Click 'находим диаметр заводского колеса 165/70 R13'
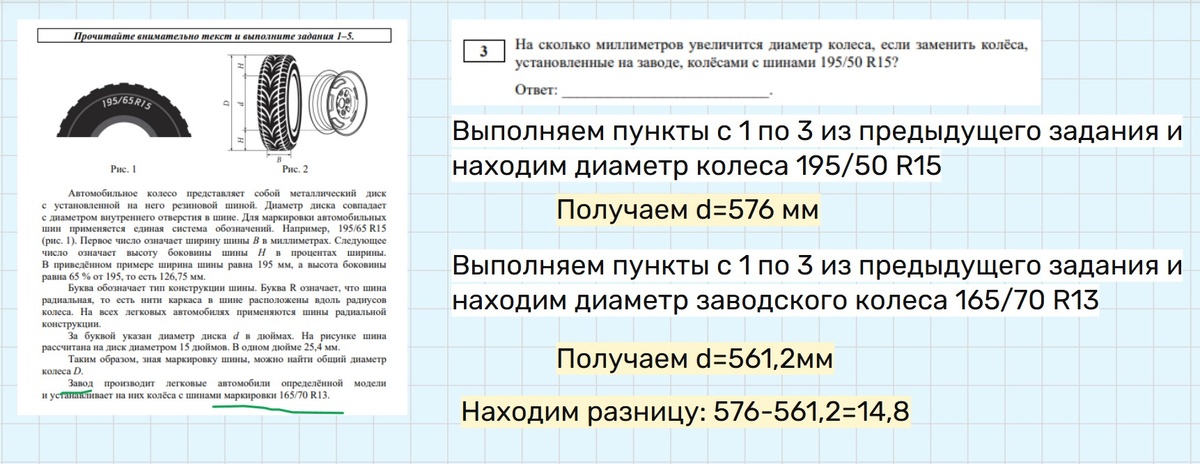Screen dimensions: 1200x464 click(776, 299)
